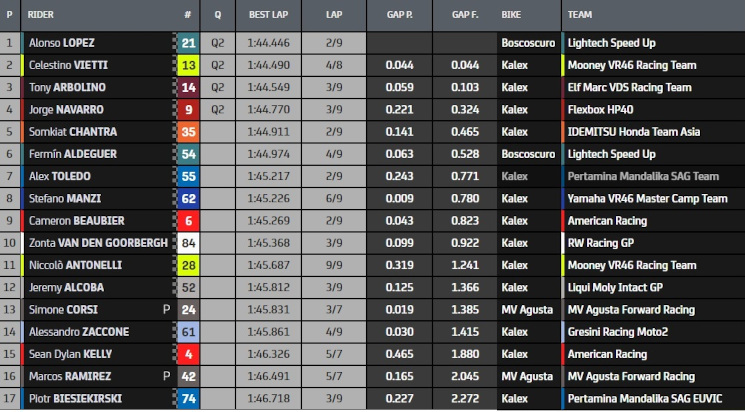Sort by the BEST LAP column header
Image resolution: width=745 pixels, height=412 pixels.
point(268,15)
